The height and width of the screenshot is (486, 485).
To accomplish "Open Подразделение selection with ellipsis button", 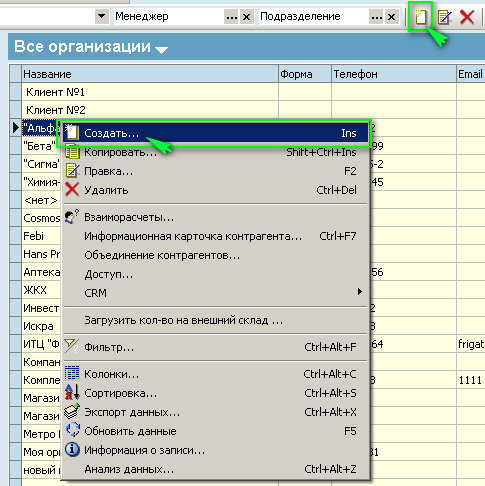I will pos(377,17).
